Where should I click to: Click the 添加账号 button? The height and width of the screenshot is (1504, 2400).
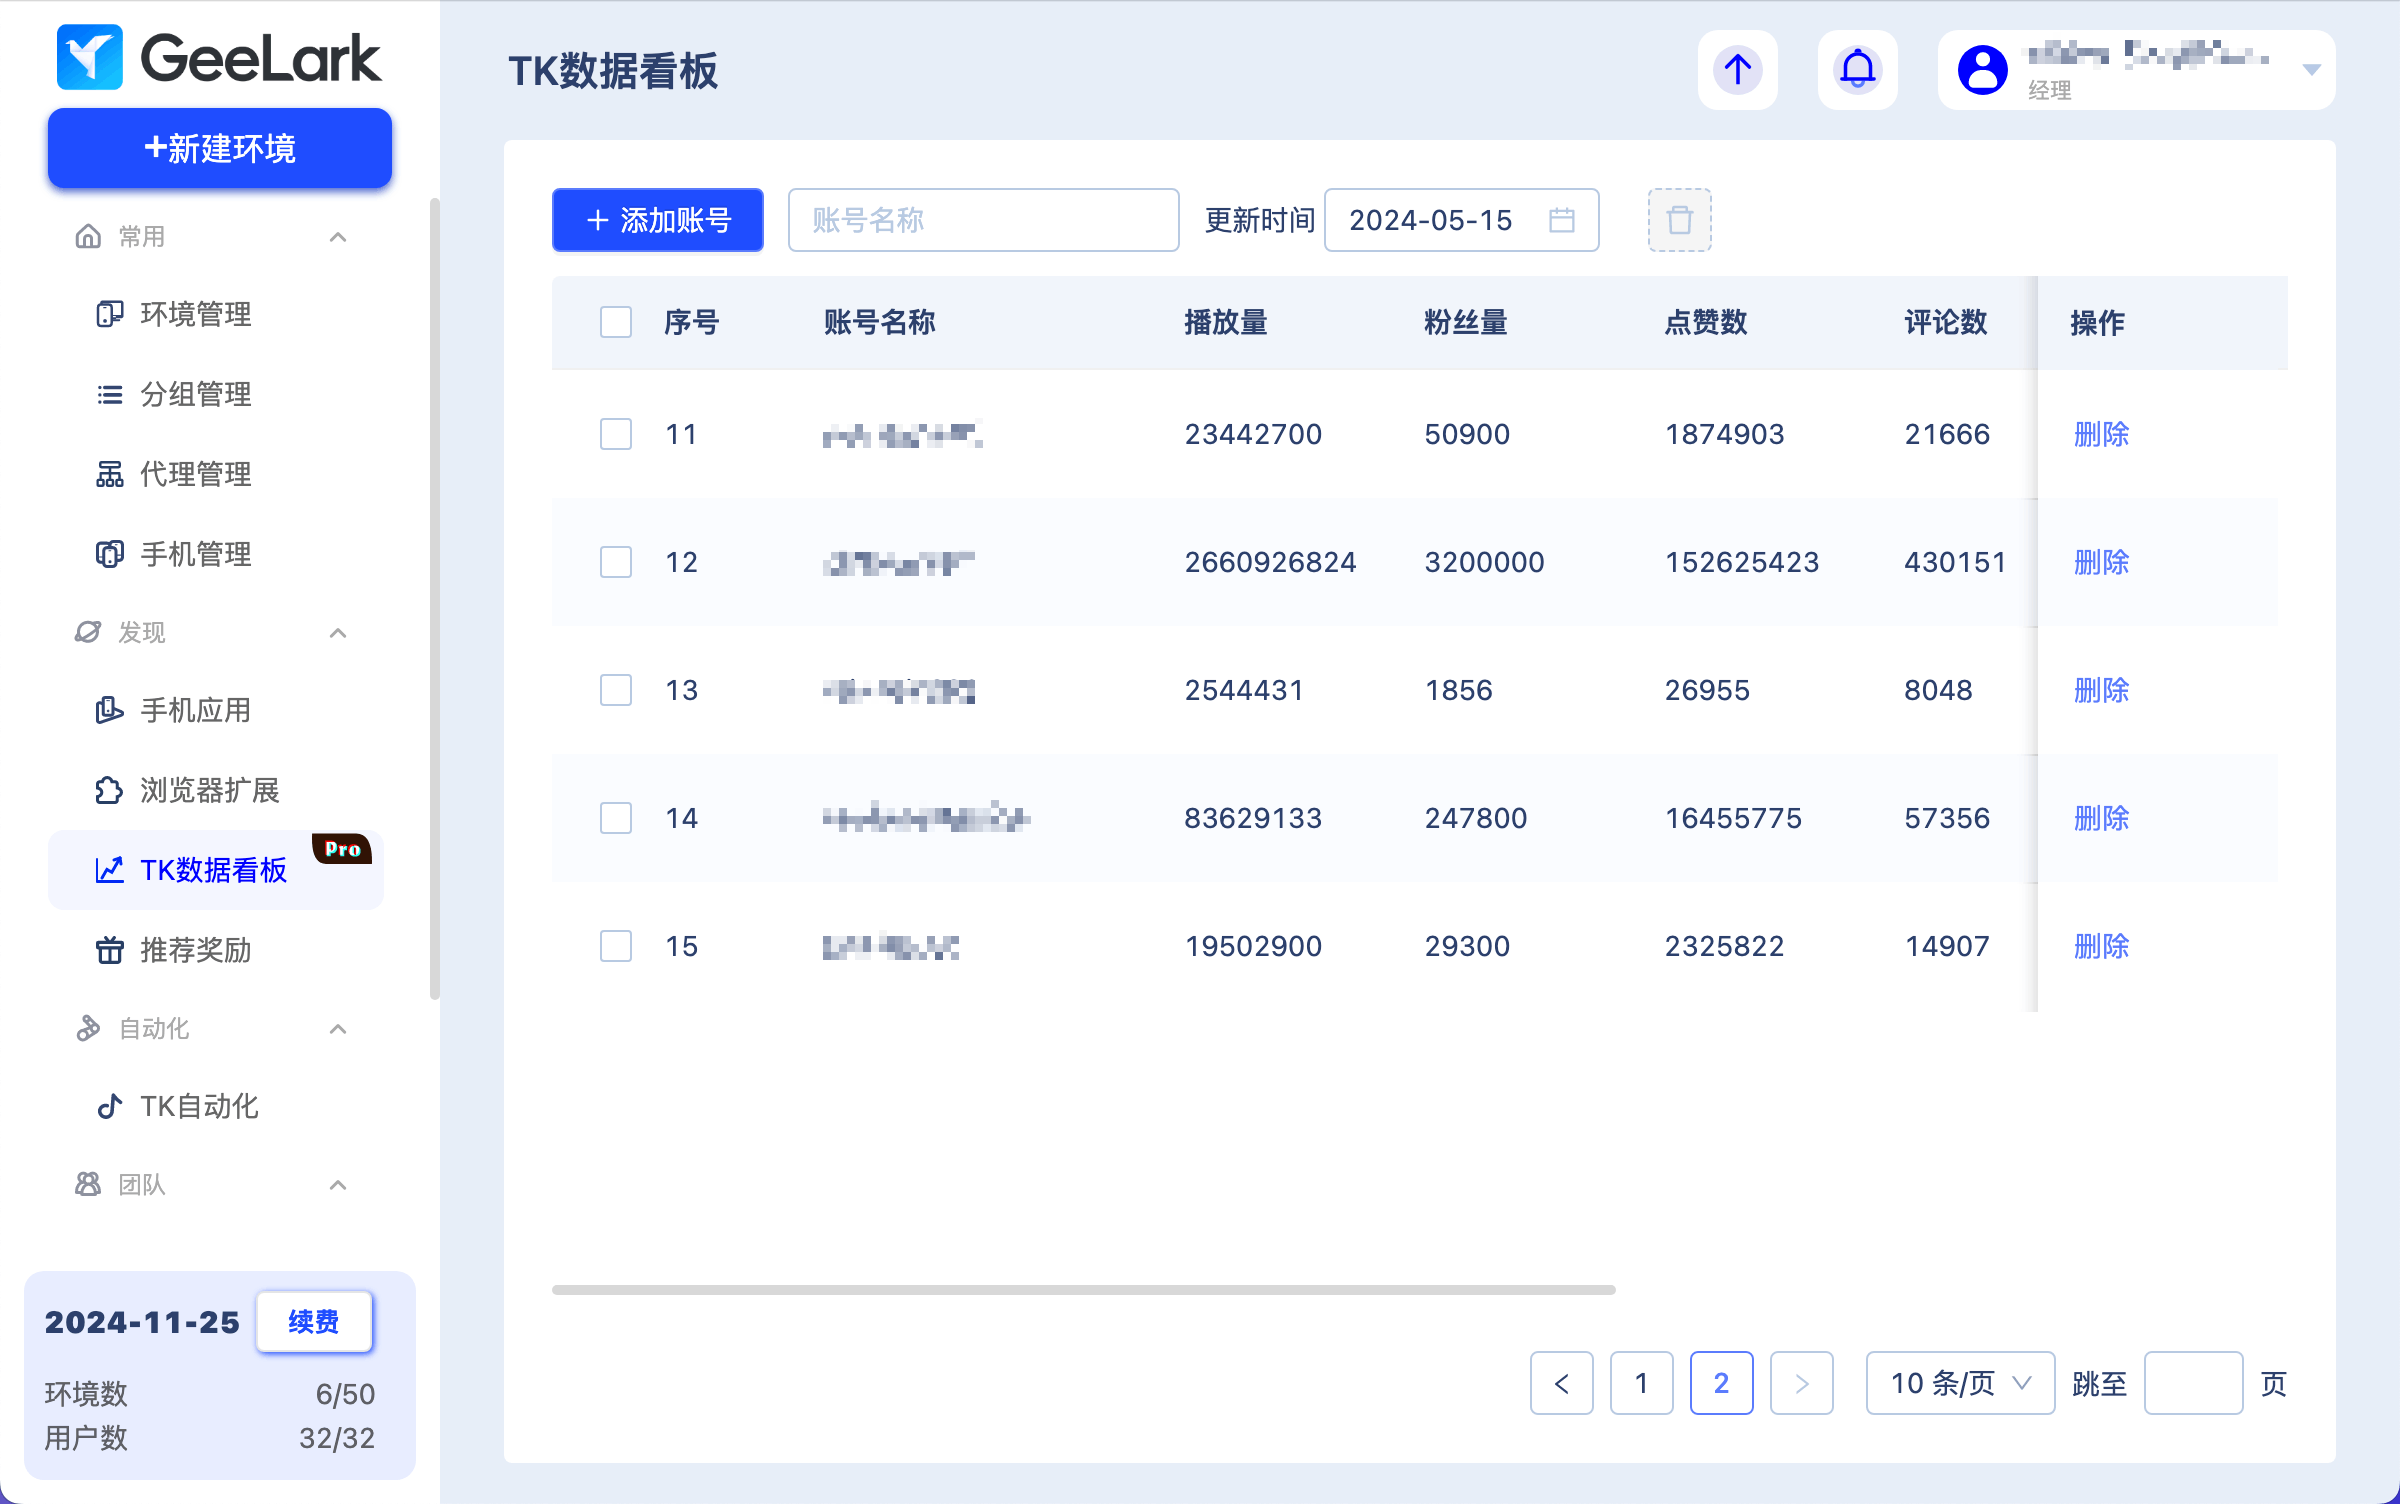point(658,220)
